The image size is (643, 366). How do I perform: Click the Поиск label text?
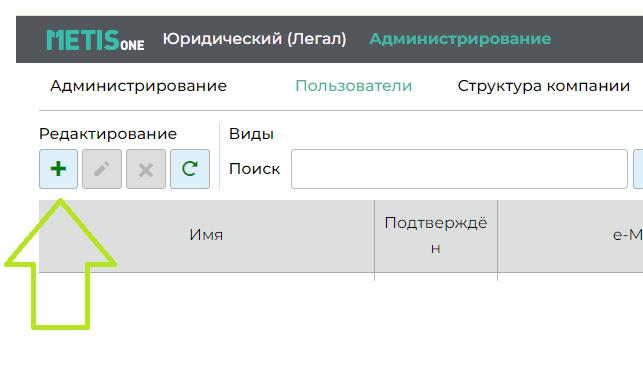pyautogui.click(x=255, y=169)
